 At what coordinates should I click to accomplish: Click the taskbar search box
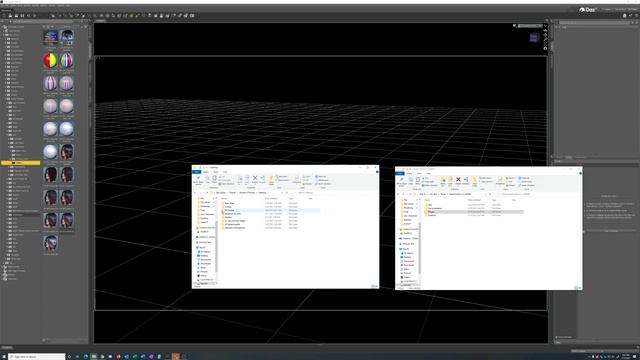coord(37,356)
